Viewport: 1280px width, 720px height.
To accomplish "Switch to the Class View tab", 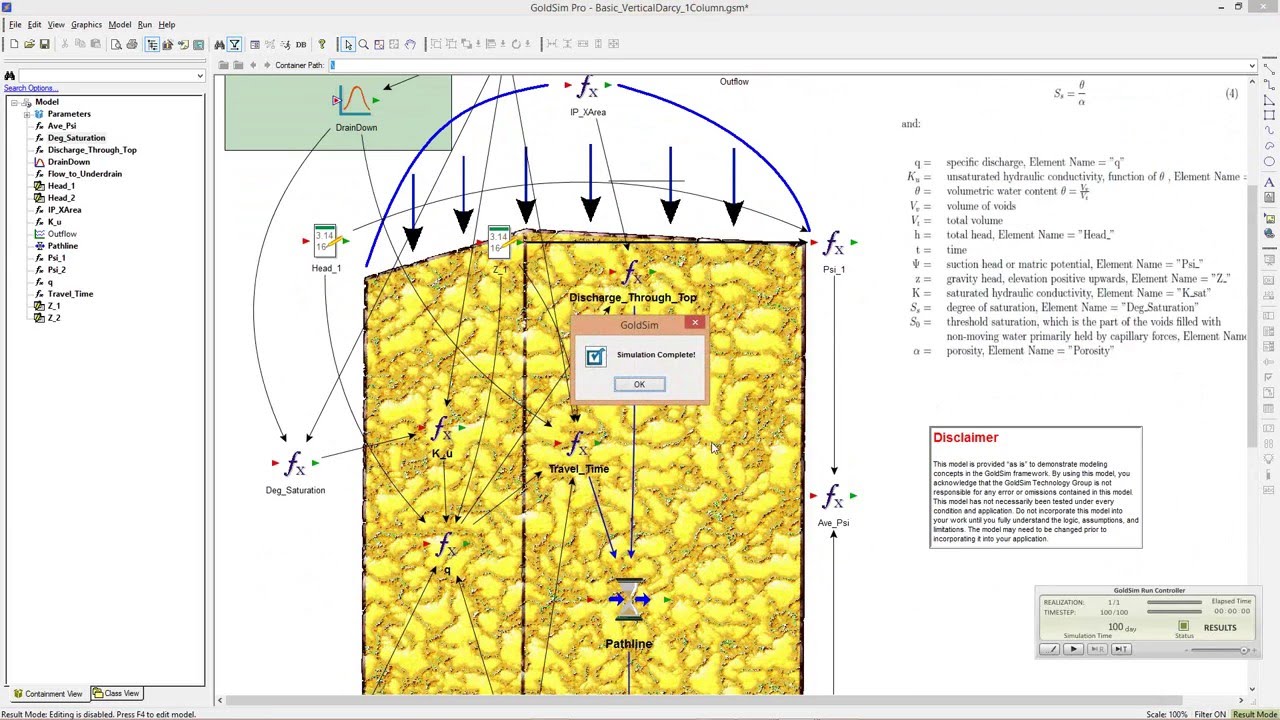I will pos(116,693).
